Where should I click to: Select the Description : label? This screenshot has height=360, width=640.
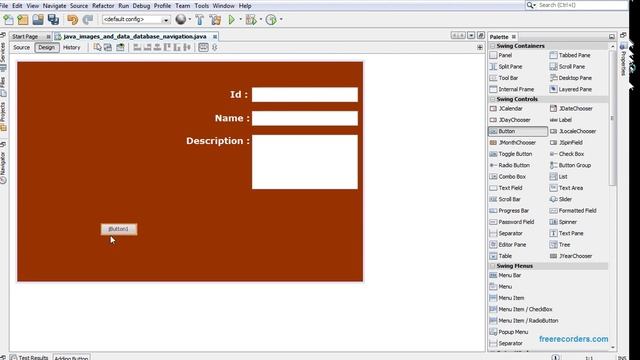click(x=218, y=141)
